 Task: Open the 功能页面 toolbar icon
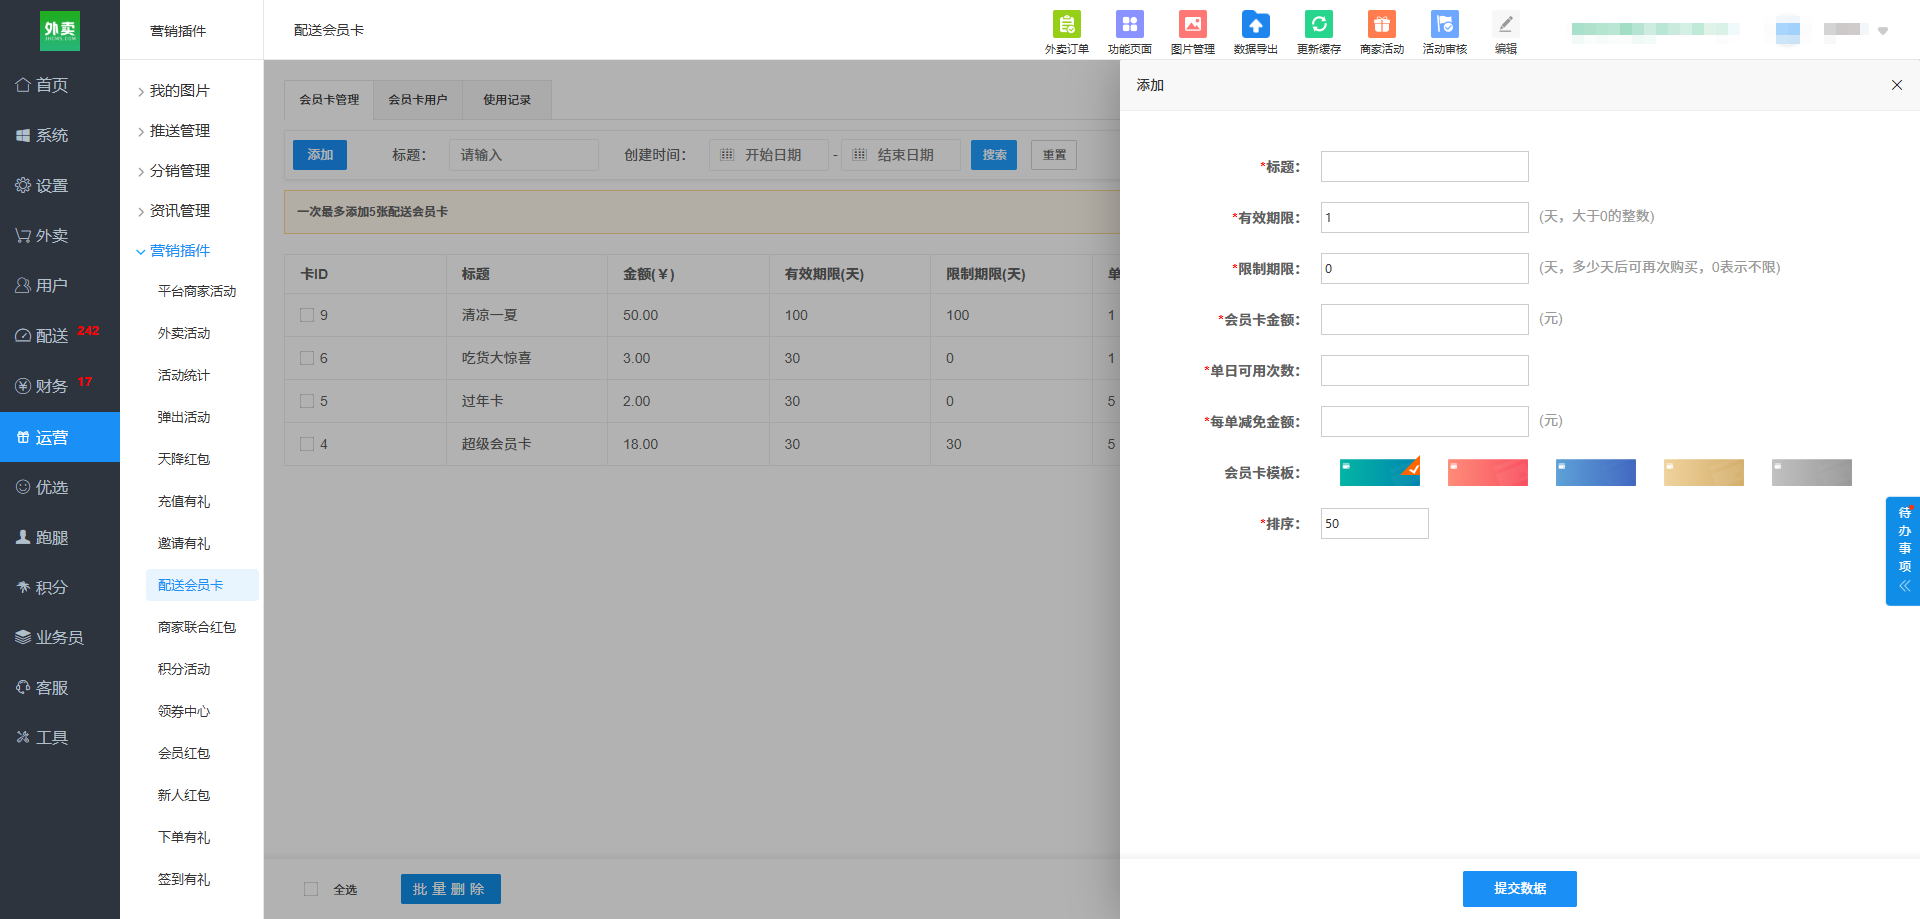(1129, 24)
